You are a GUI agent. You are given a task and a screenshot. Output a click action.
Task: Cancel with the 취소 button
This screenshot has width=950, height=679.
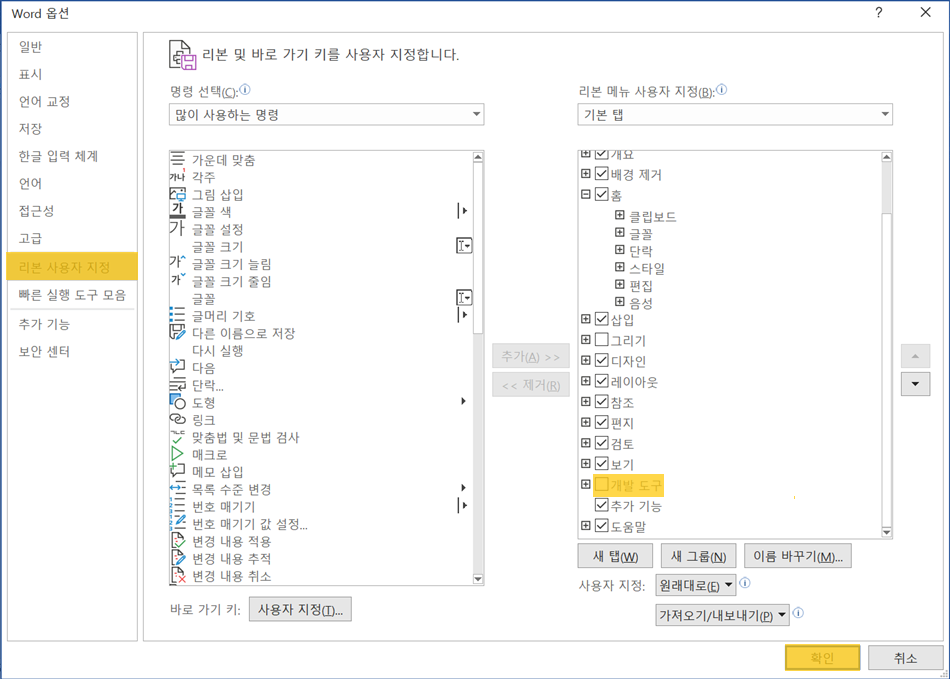point(906,657)
